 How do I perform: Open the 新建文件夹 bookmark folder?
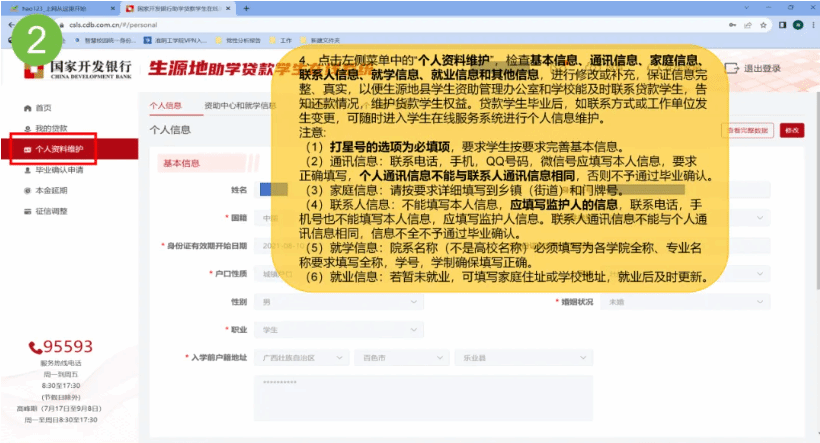coord(320,40)
